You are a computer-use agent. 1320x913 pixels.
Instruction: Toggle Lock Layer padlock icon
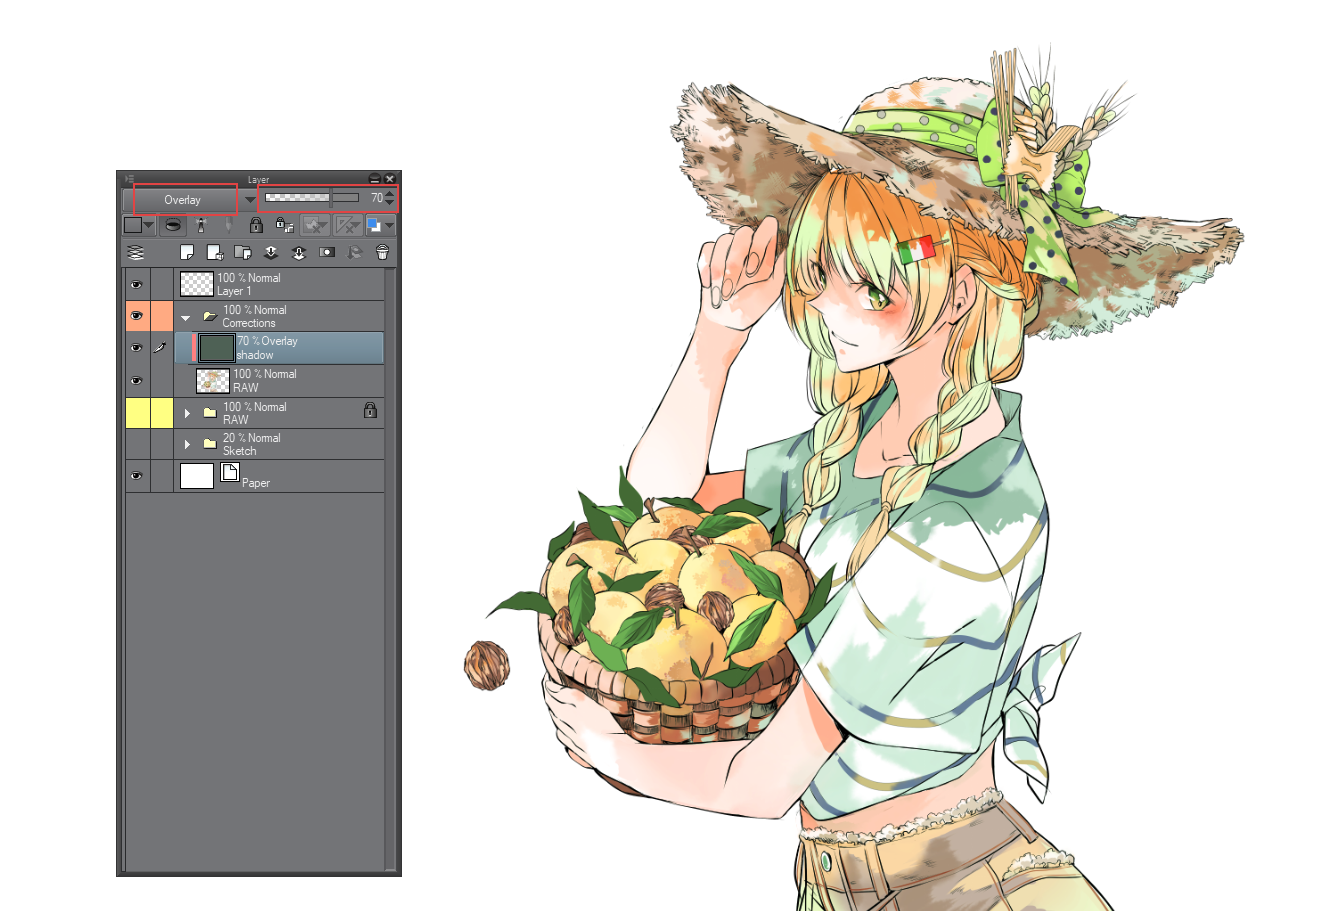256,225
